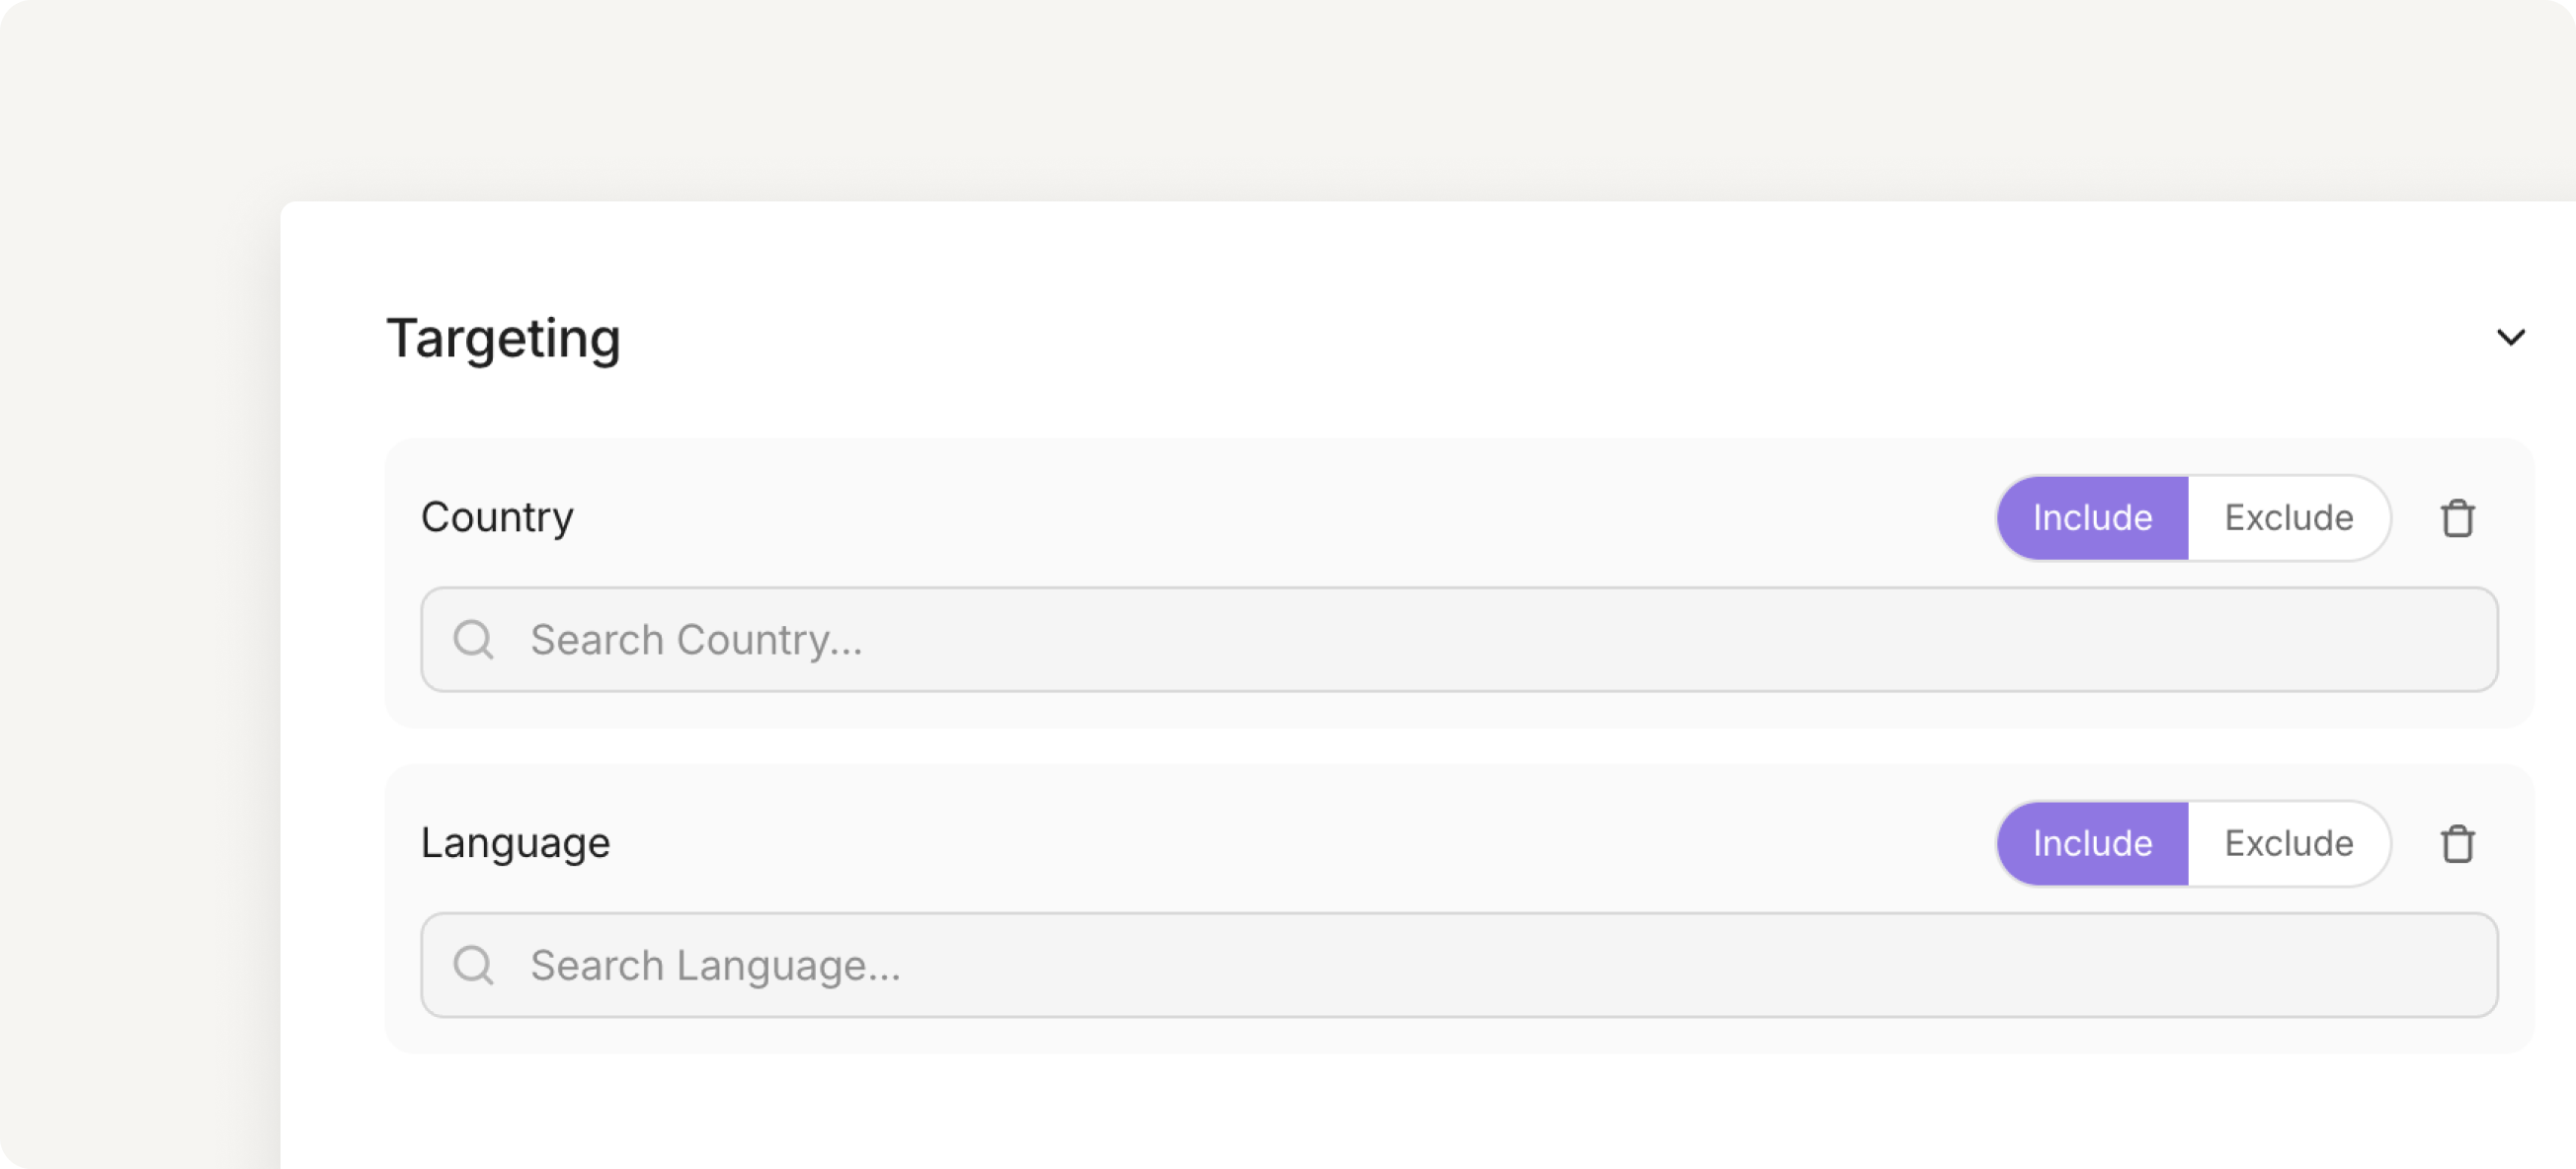Switch Language rule to Exclude
Viewport: 2576px width, 1169px height.
tap(2288, 844)
